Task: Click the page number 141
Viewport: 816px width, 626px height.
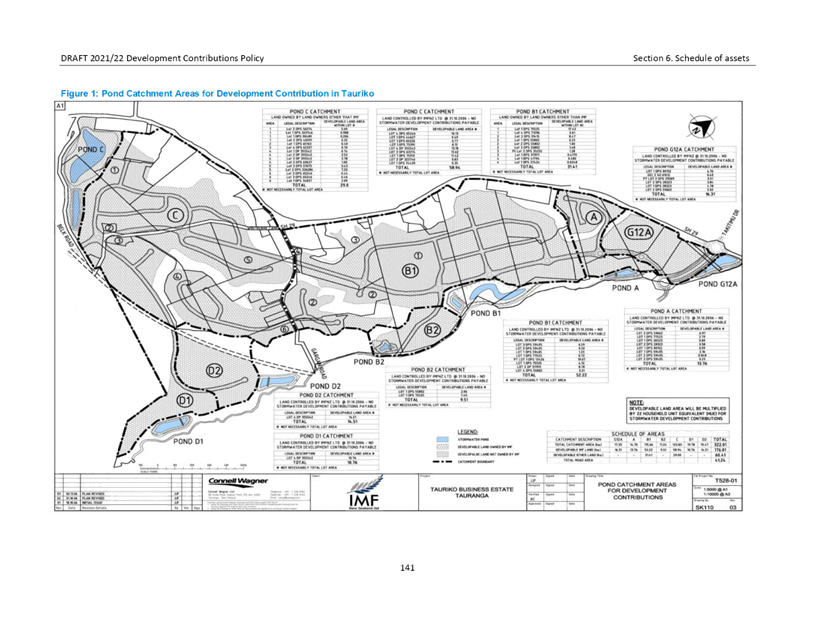Action: (x=407, y=568)
